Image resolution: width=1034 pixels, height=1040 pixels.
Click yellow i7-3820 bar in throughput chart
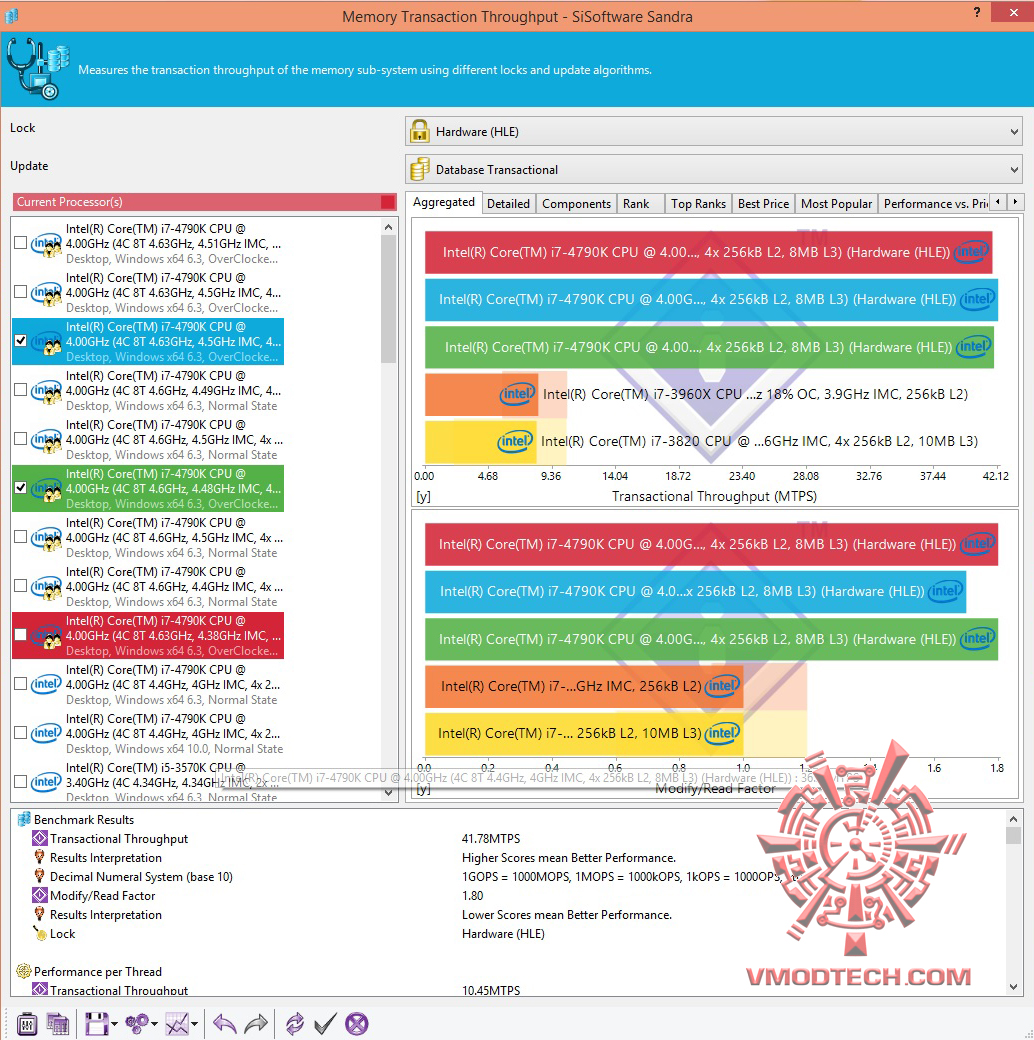click(x=481, y=441)
